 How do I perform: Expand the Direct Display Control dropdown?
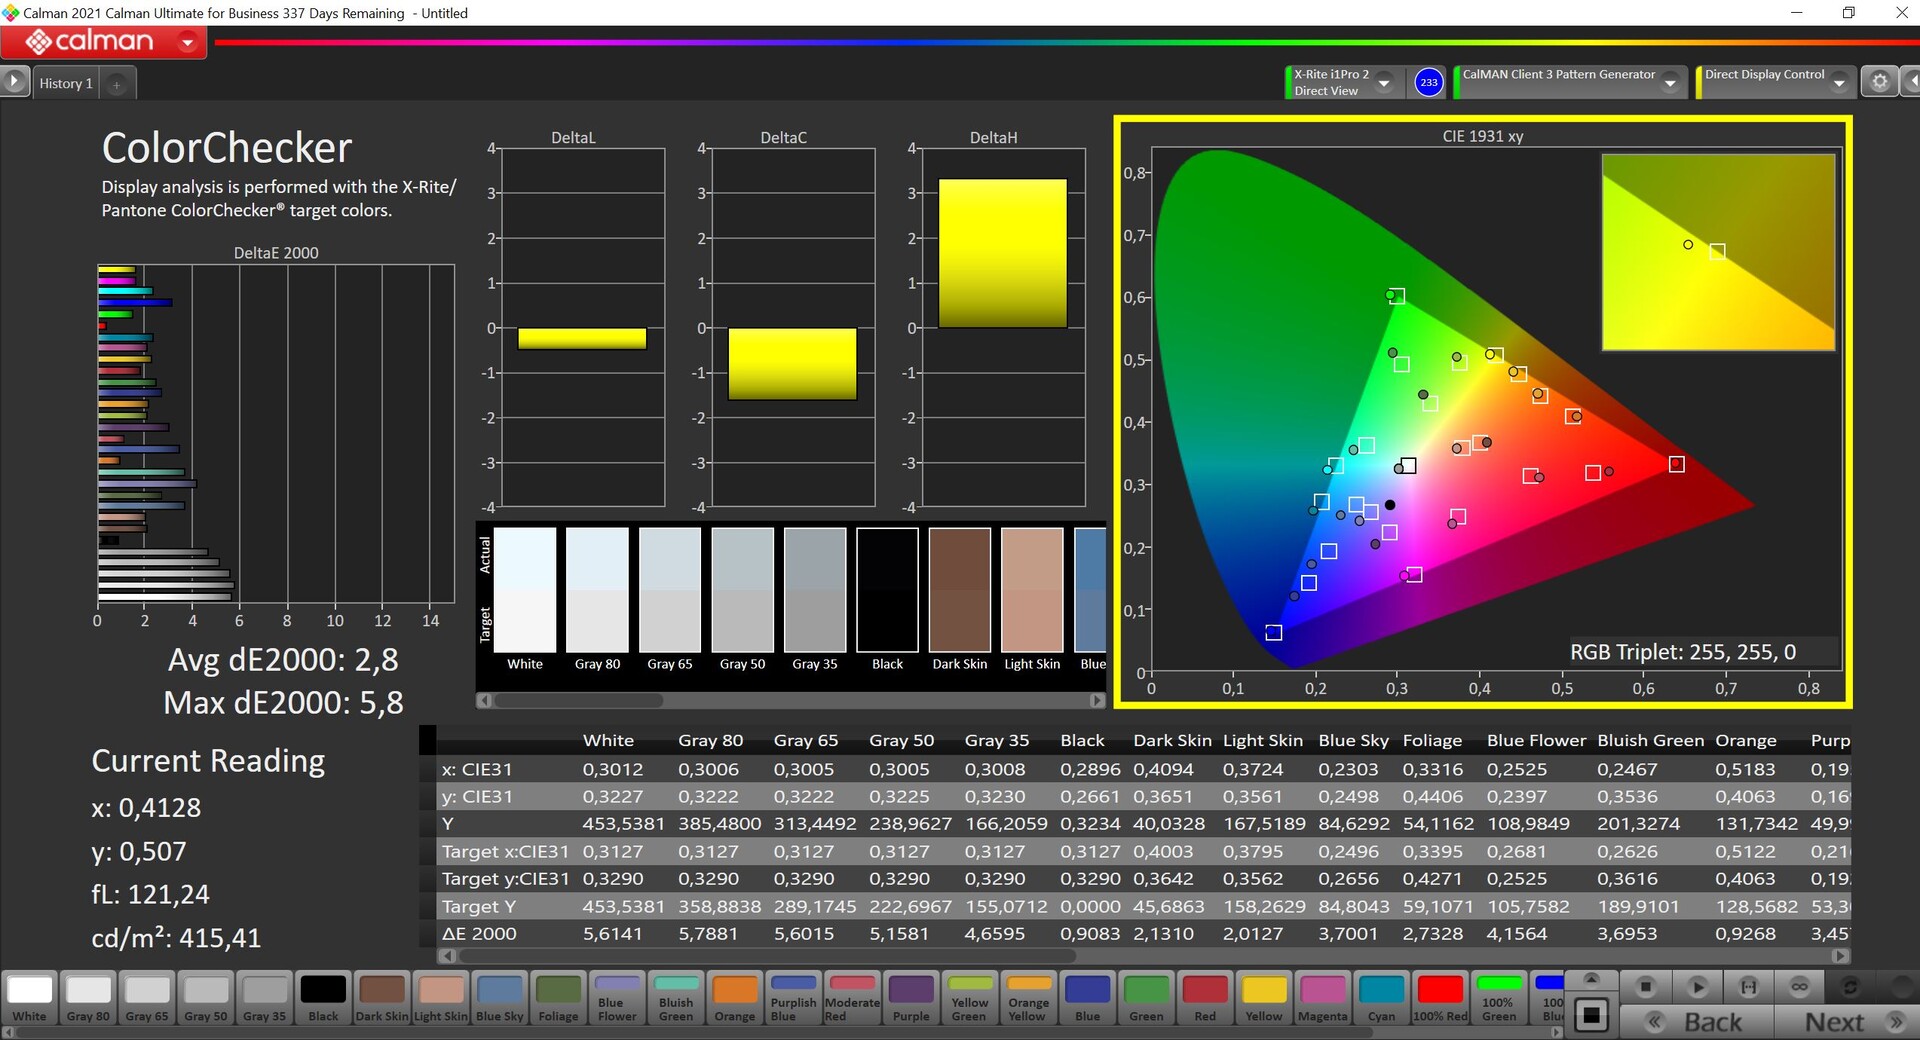1838,84
